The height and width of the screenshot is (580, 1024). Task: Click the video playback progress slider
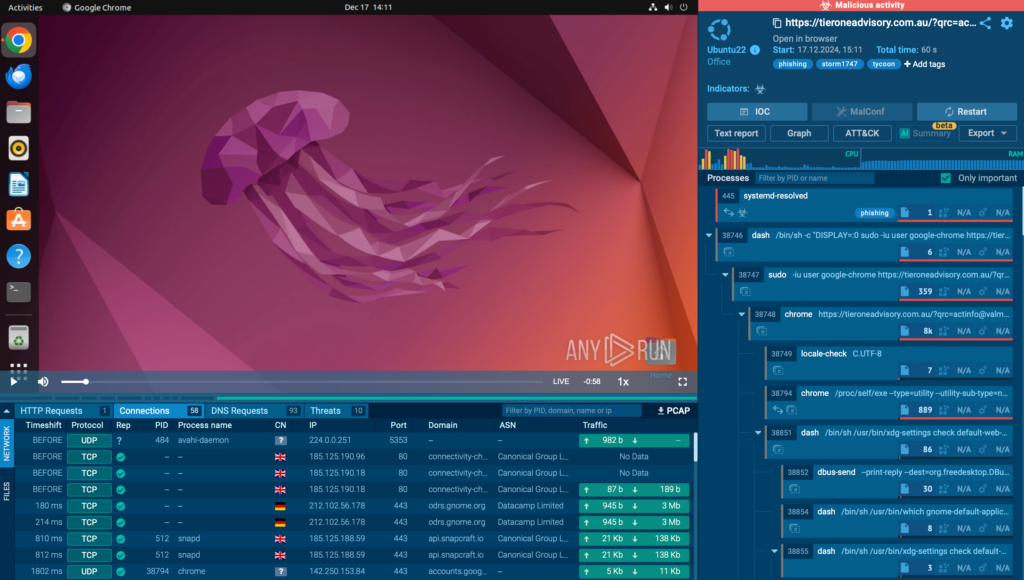click(300, 381)
